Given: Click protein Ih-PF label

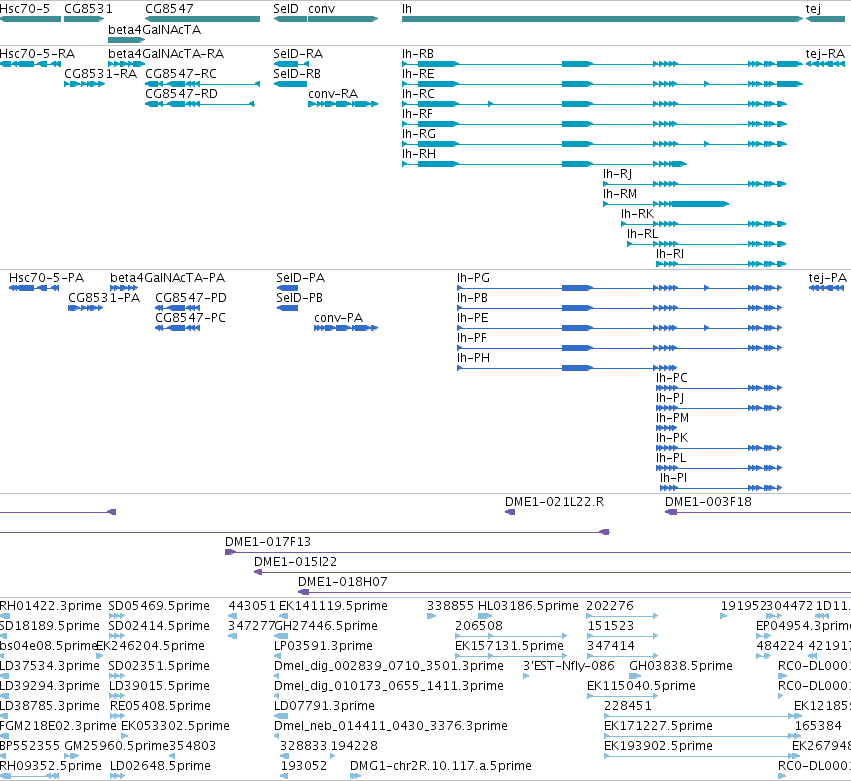Looking at the screenshot, I should click(x=472, y=338).
